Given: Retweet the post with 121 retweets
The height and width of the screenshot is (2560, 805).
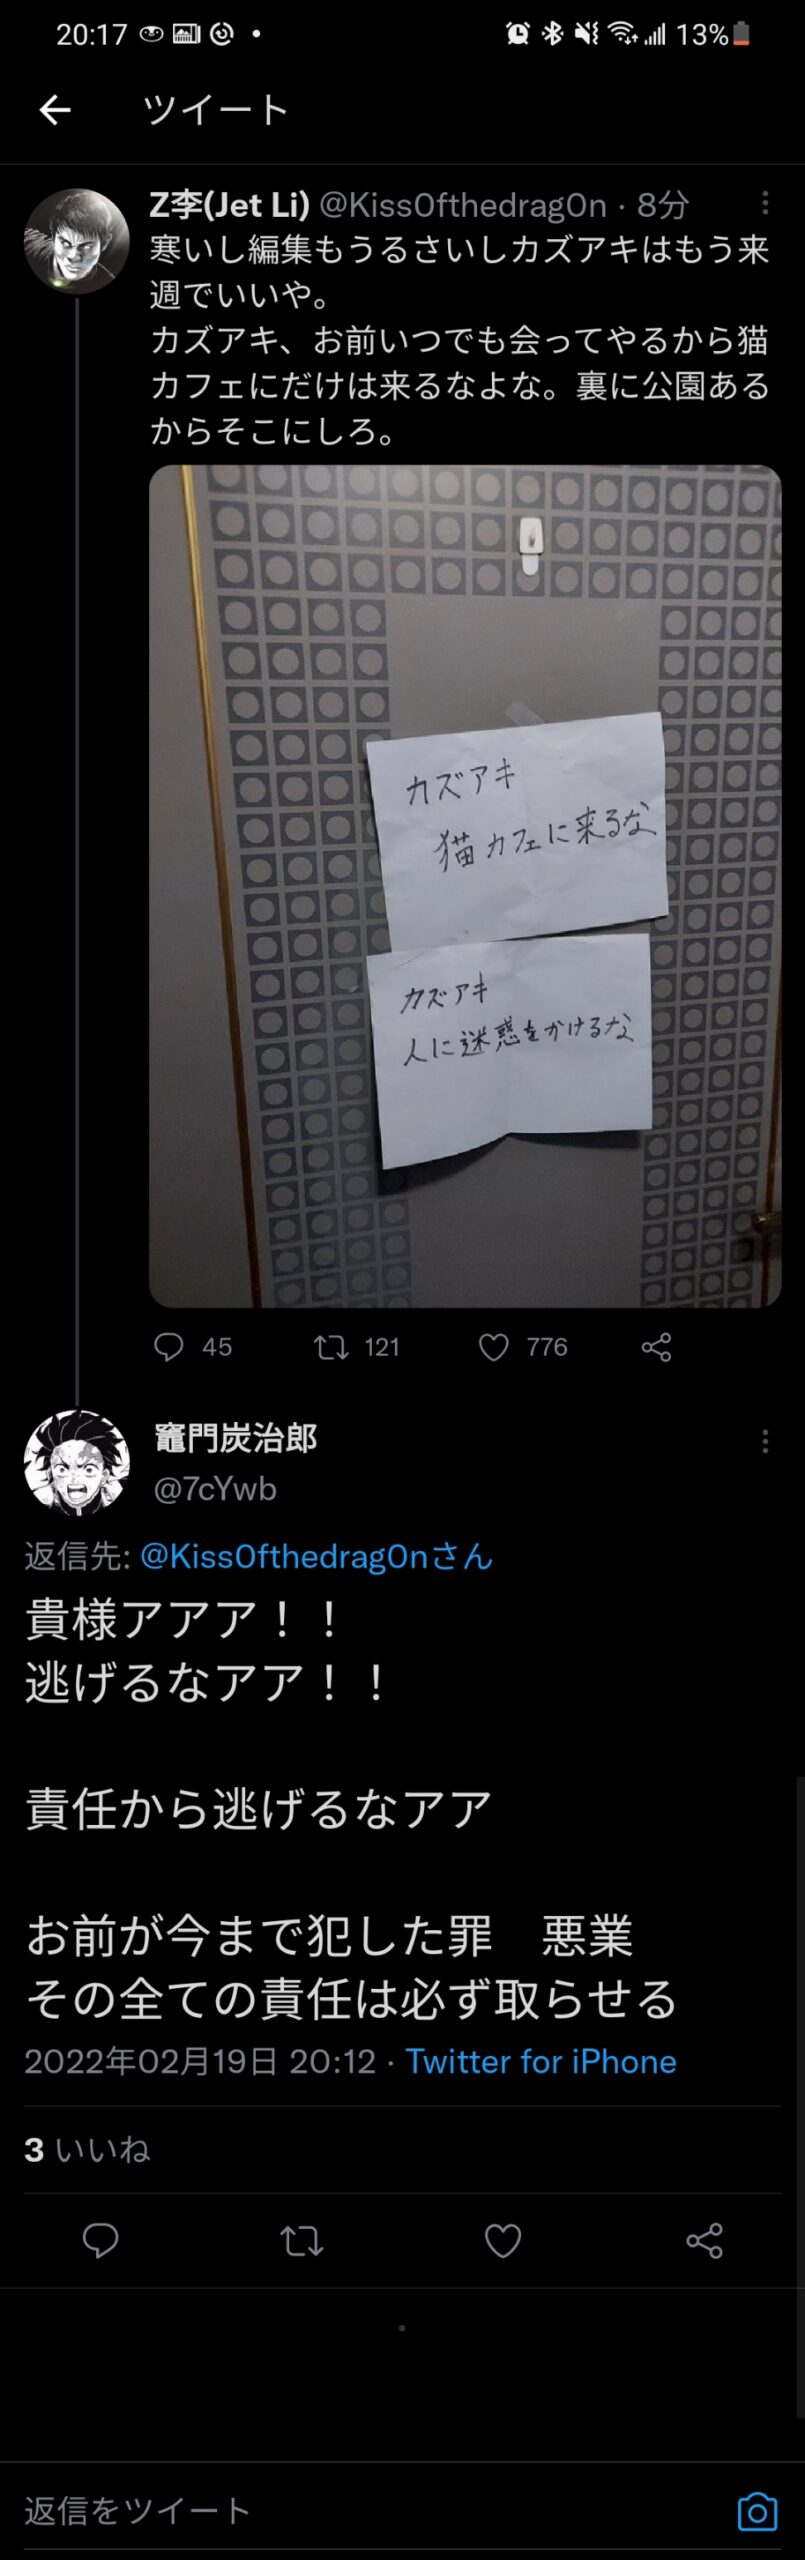Looking at the screenshot, I should [331, 1348].
